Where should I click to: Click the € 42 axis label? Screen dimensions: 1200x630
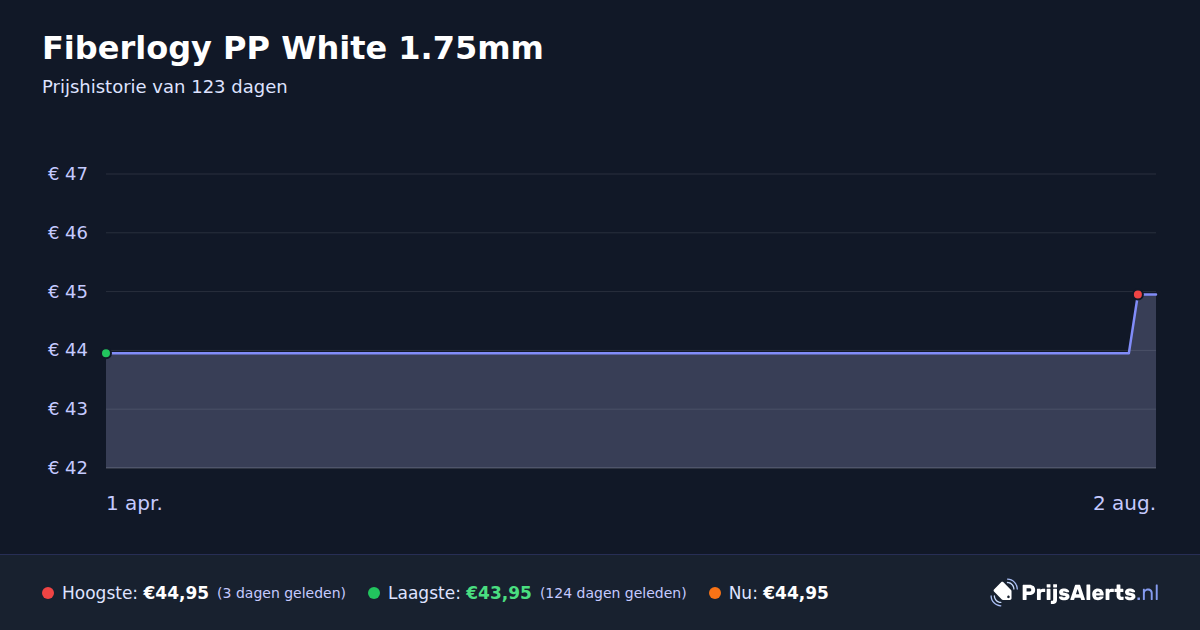point(68,468)
